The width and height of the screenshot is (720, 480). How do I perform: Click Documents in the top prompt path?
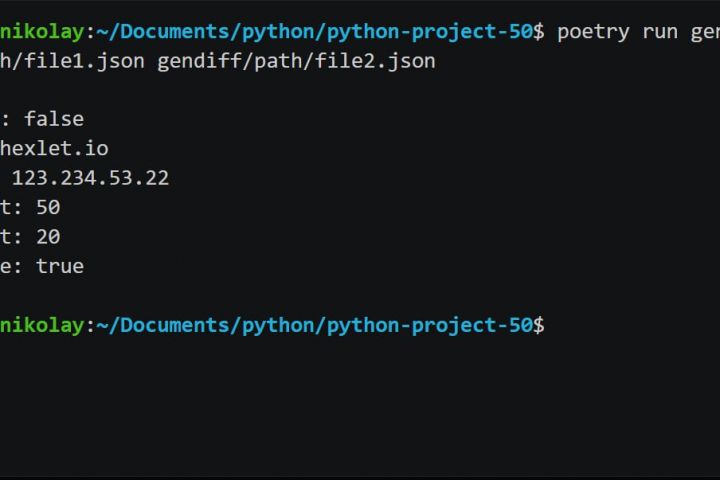click(160, 31)
